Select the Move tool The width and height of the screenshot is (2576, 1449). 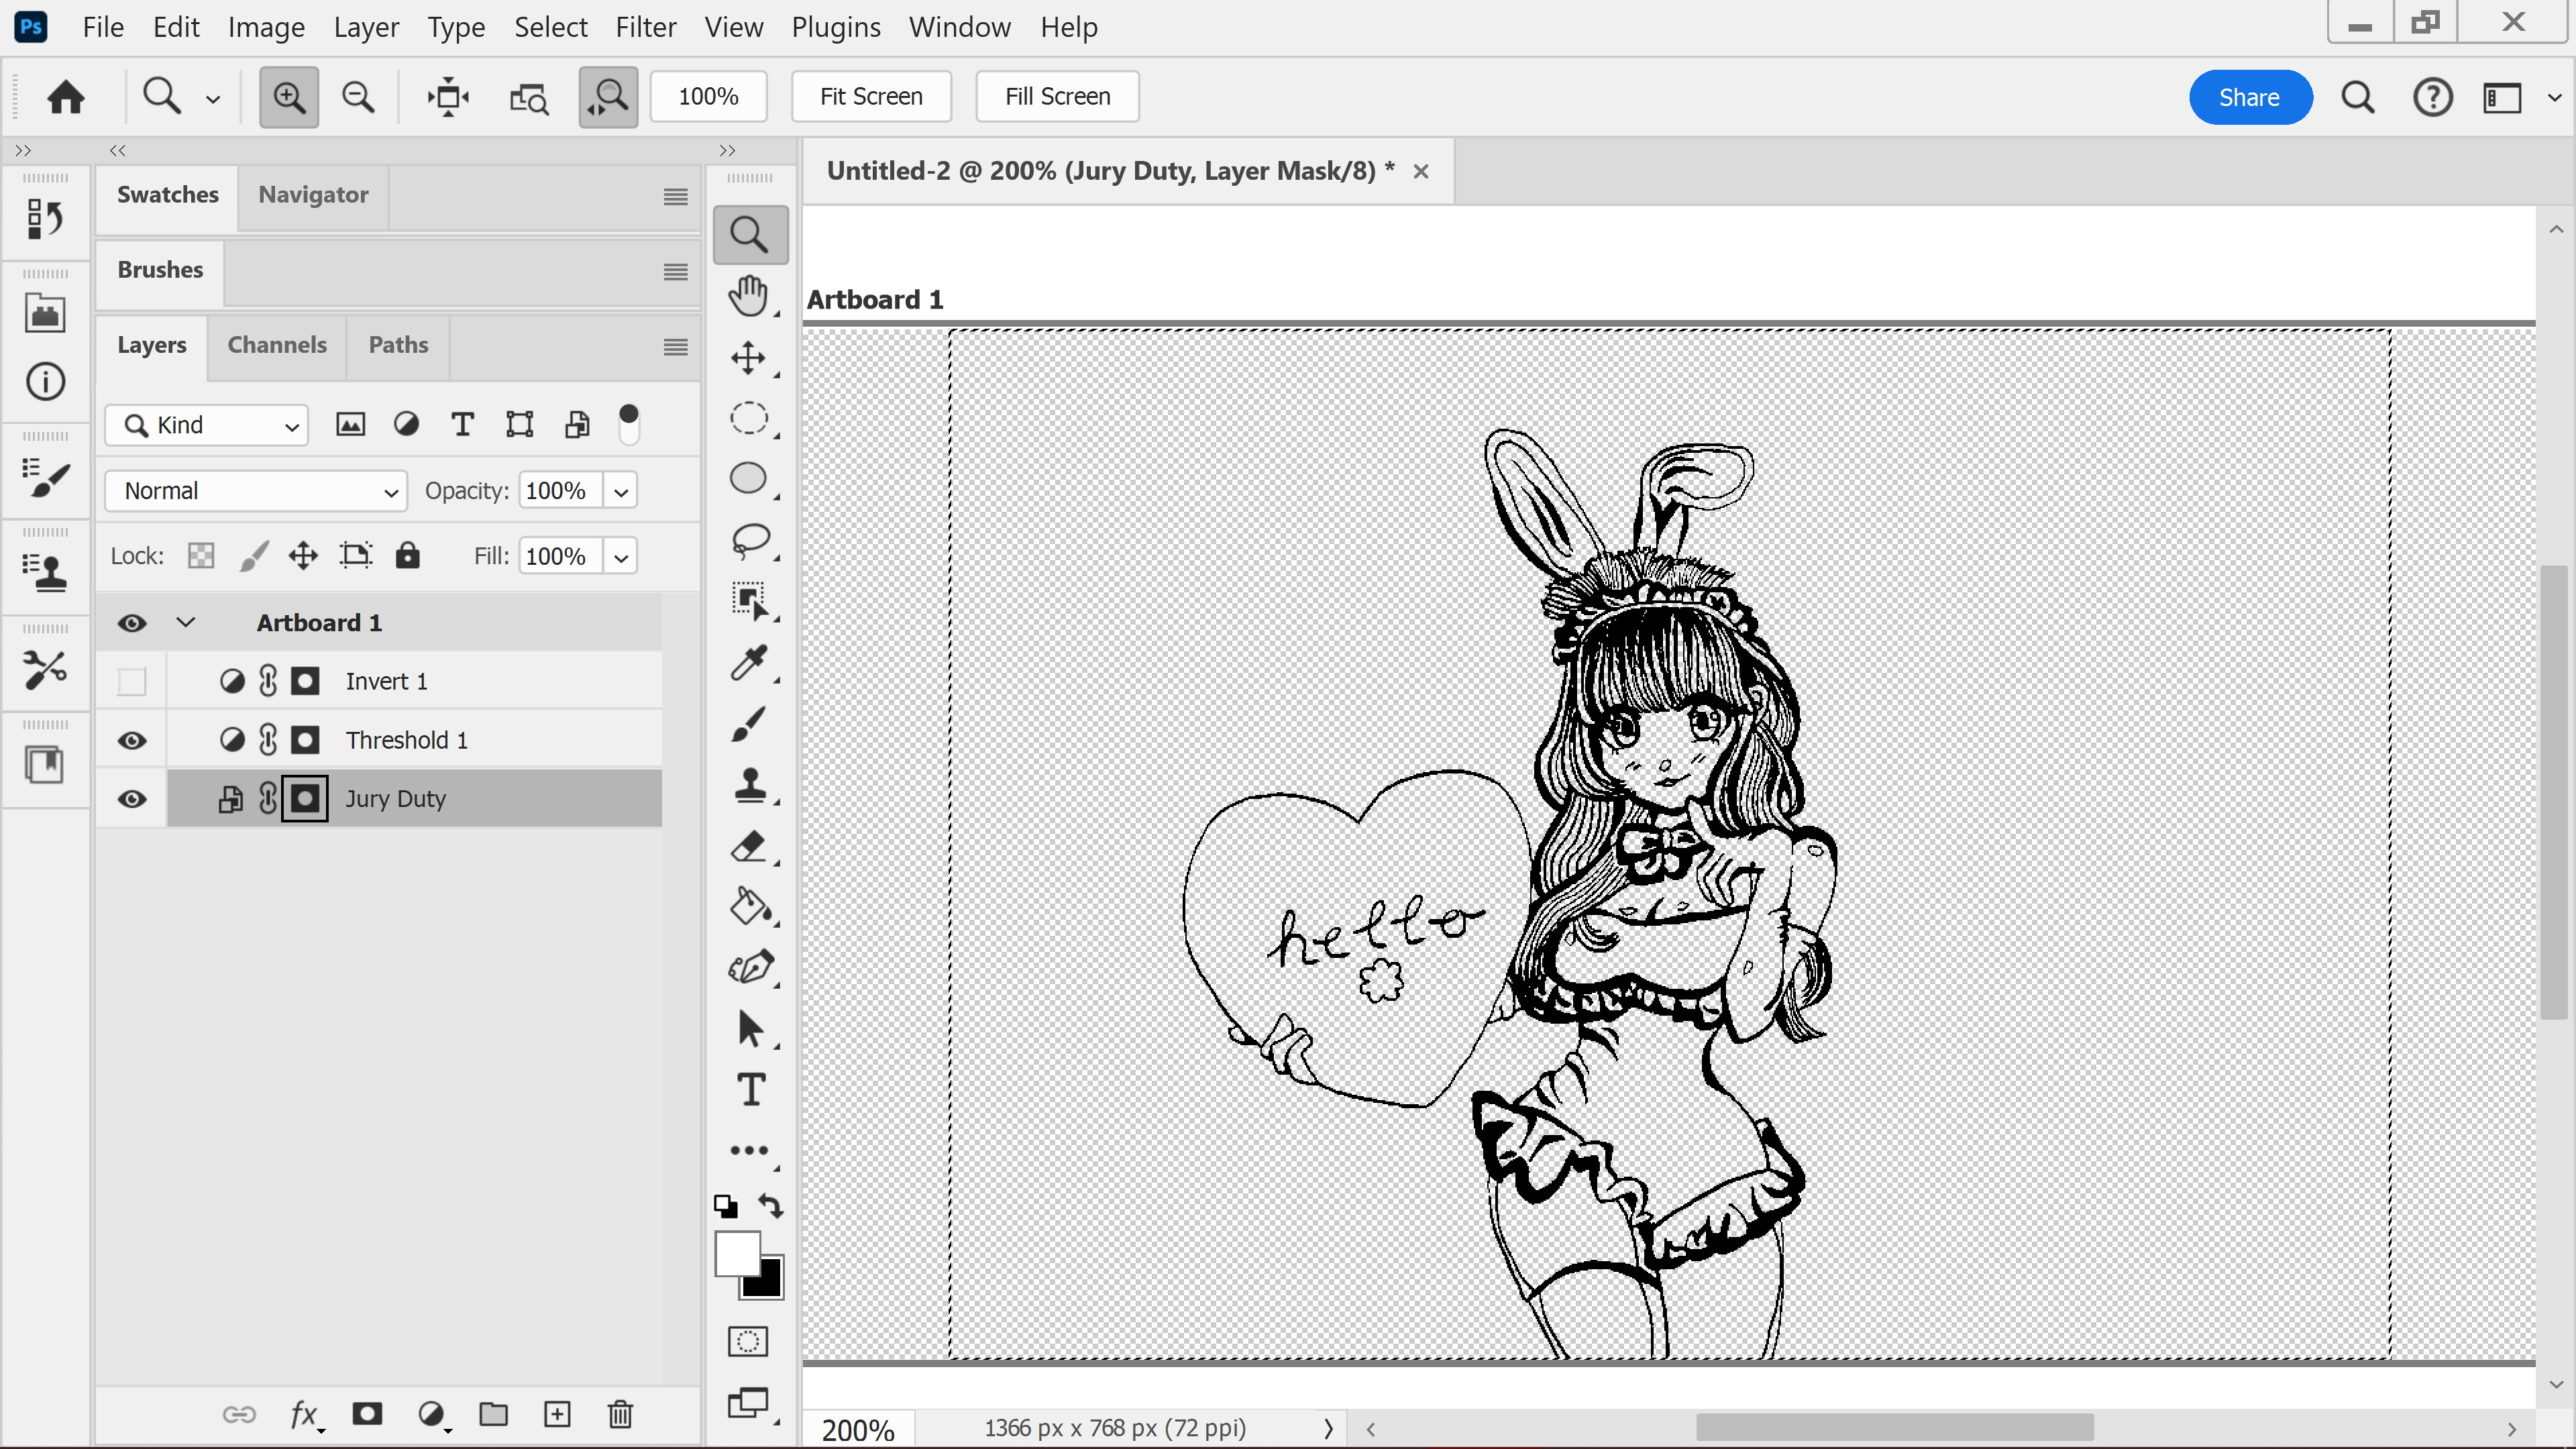click(x=748, y=357)
